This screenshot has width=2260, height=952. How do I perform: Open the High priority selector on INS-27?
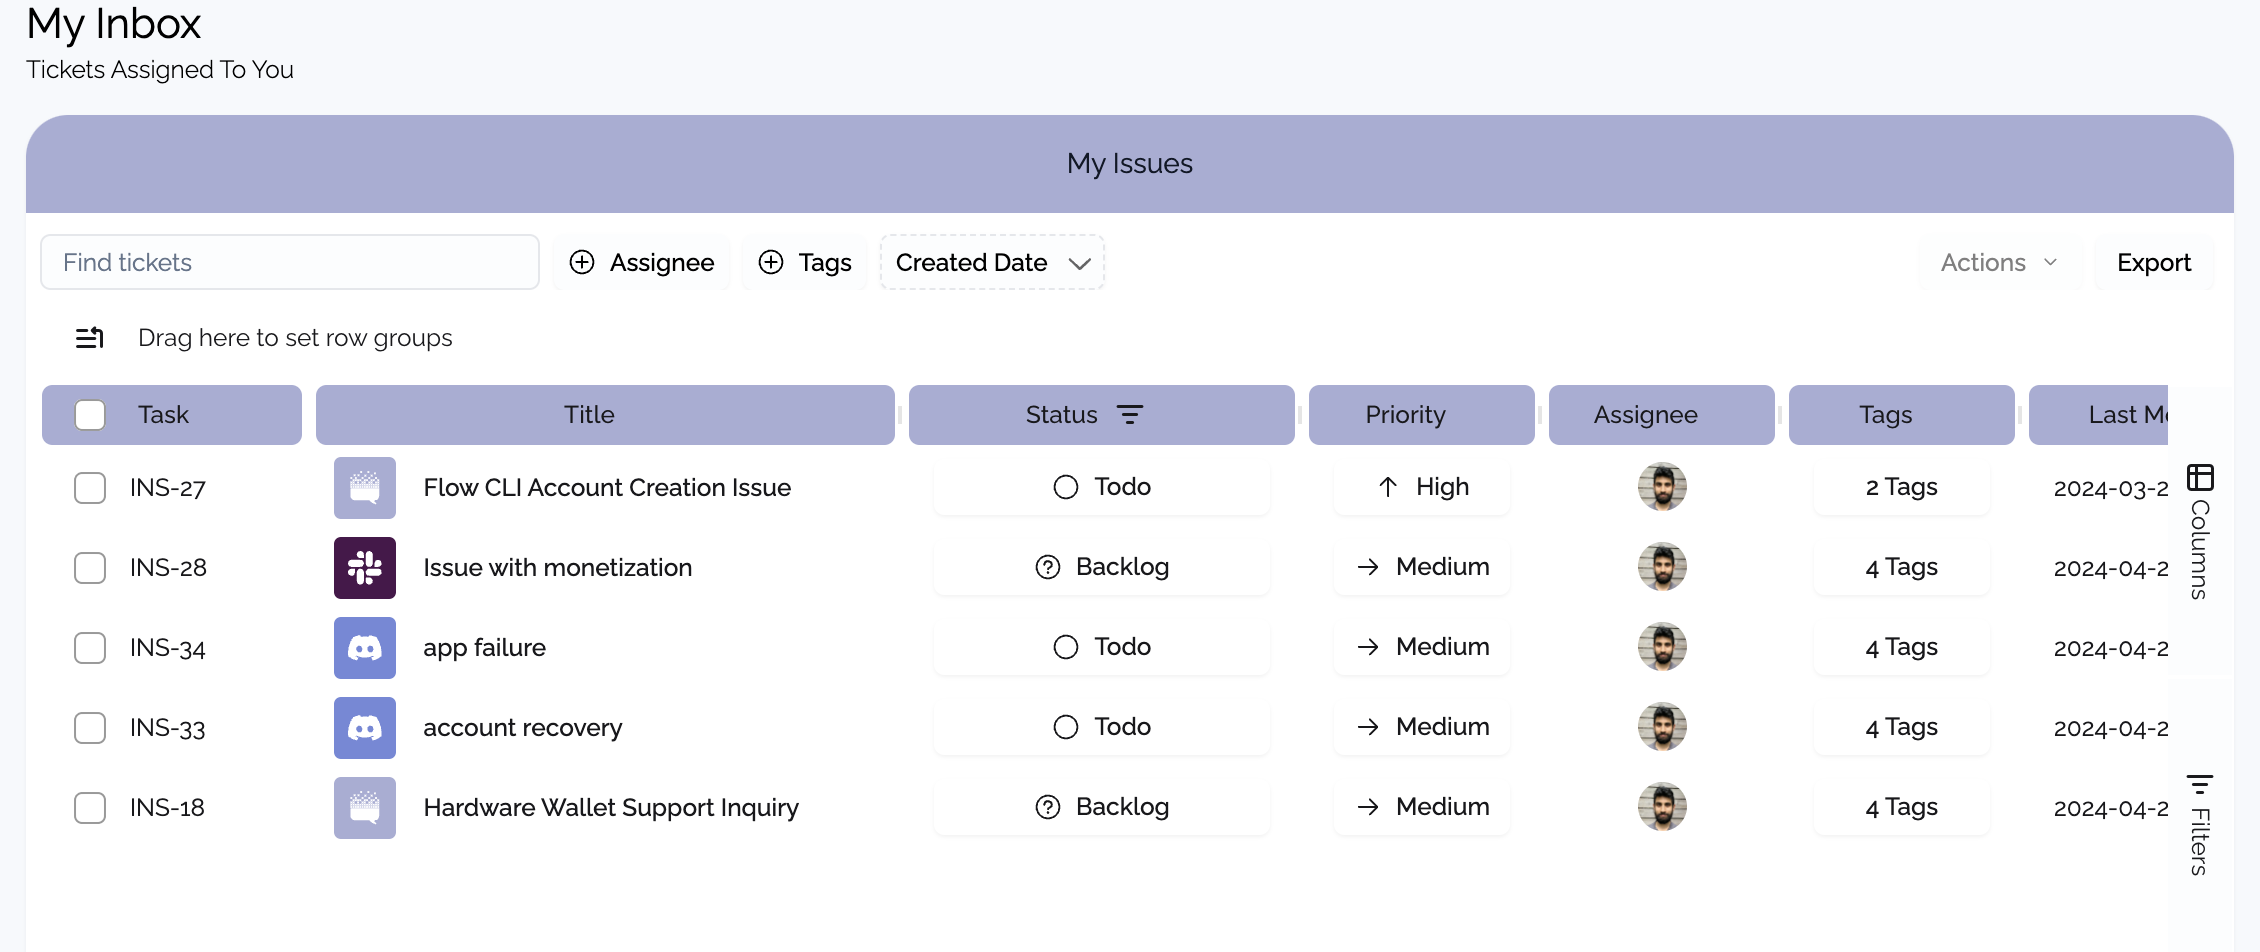click(x=1421, y=487)
